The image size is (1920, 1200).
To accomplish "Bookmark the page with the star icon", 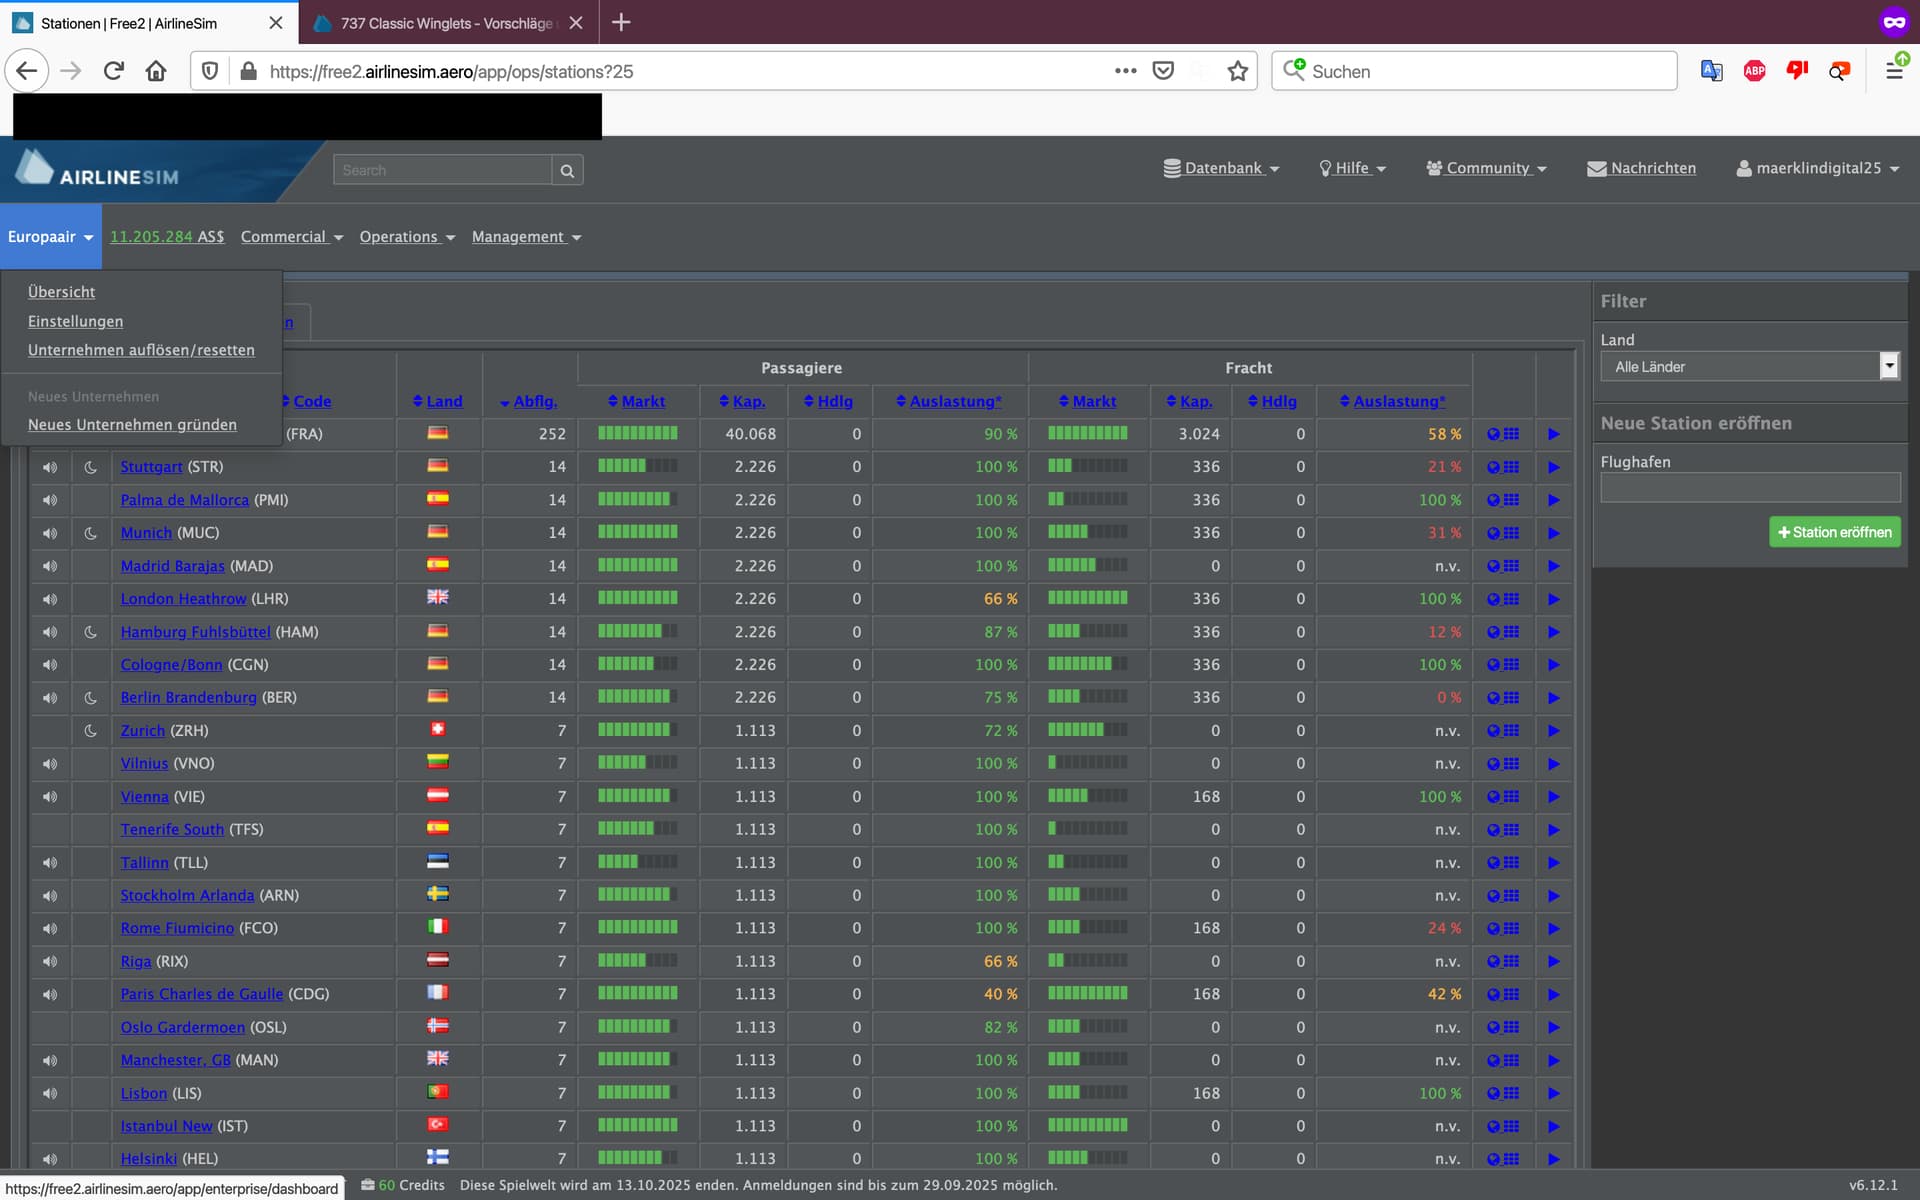I will [1238, 71].
